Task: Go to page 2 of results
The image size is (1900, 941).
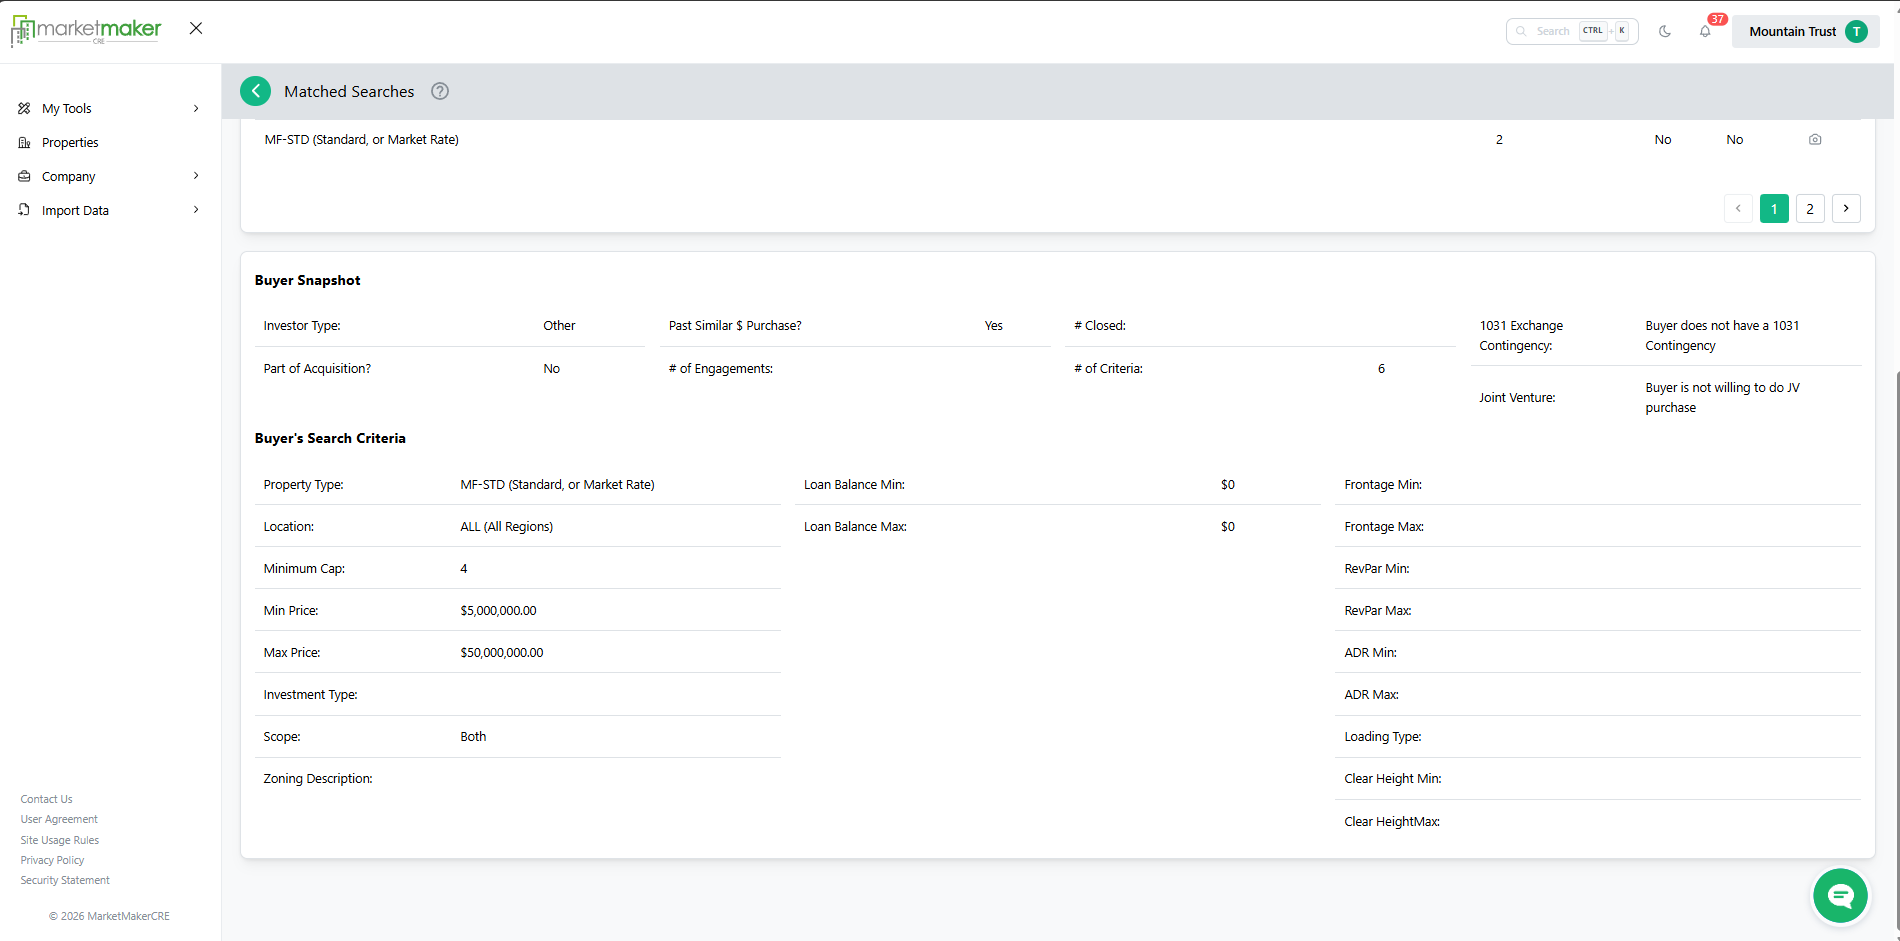Action: pos(1810,208)
